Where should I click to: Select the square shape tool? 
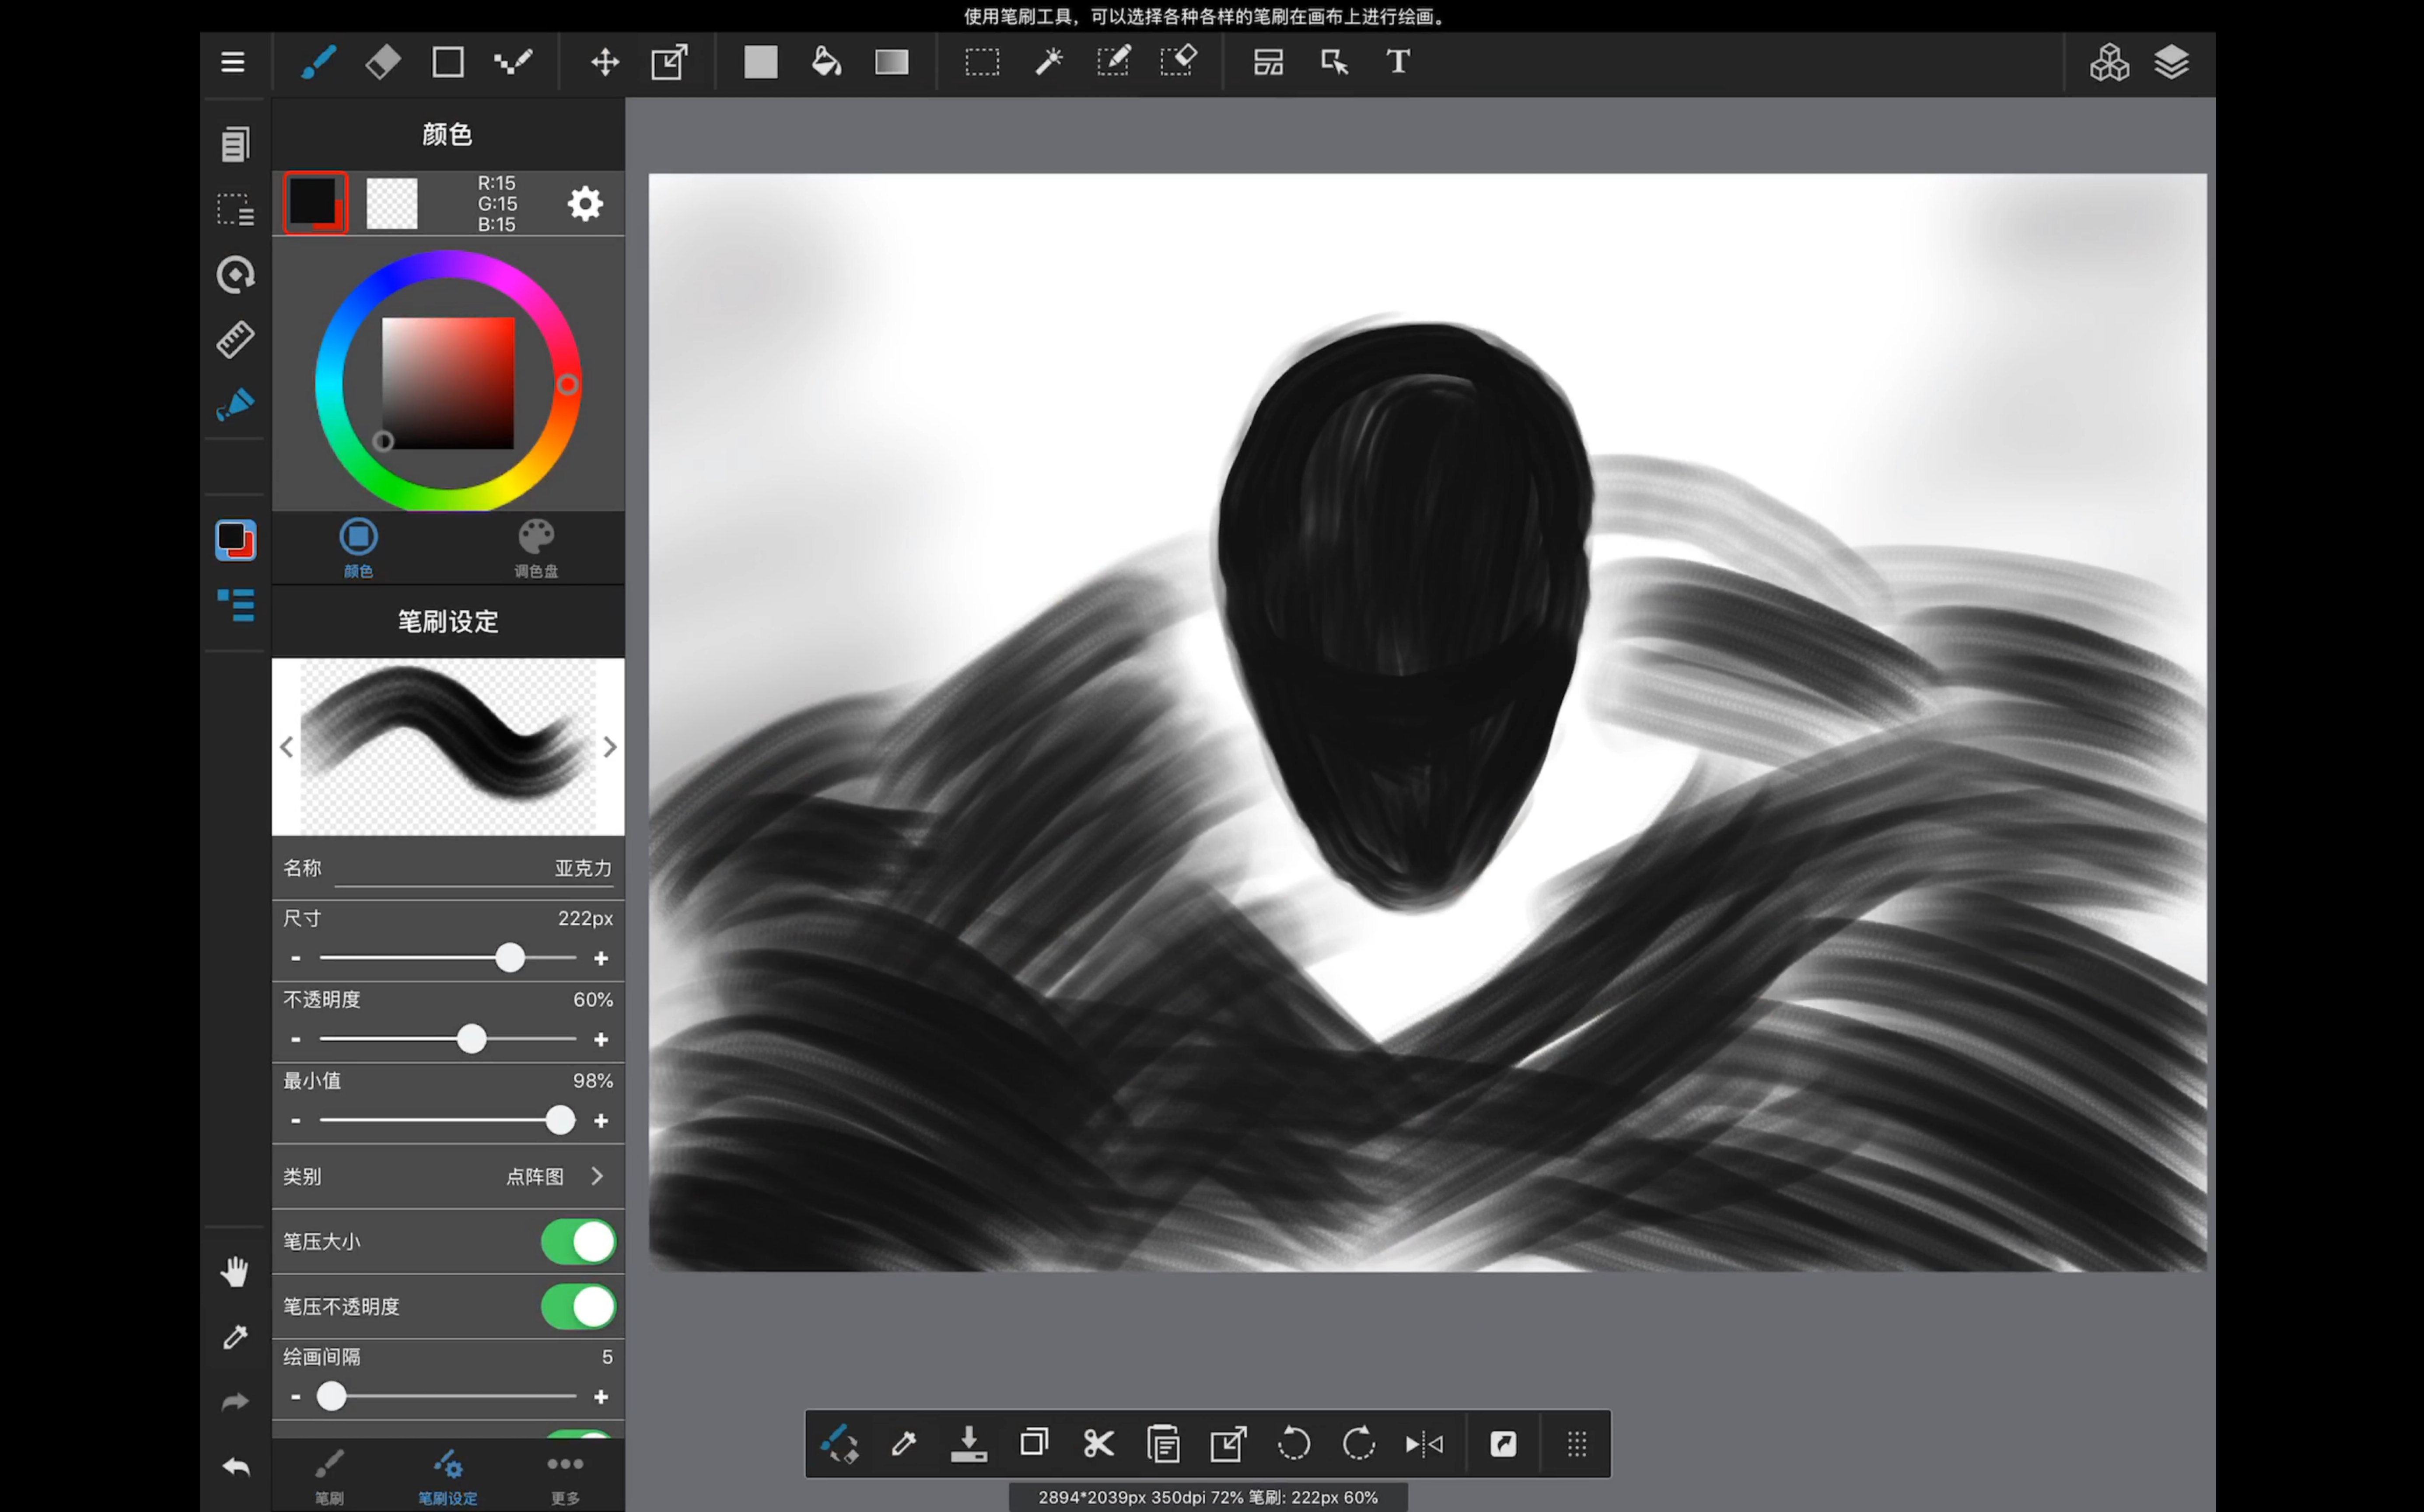coord(448,62)
